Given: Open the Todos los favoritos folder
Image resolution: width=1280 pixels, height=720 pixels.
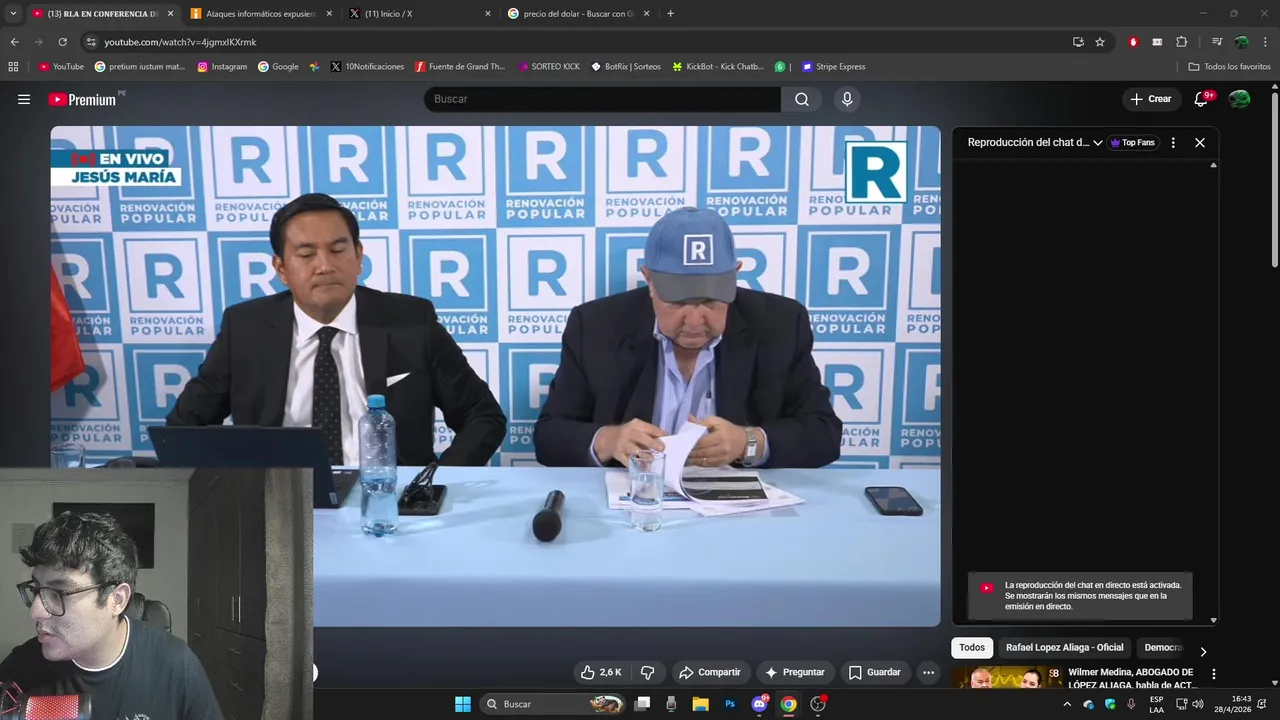Looking at the screenshot, I should click(1229, 66).
